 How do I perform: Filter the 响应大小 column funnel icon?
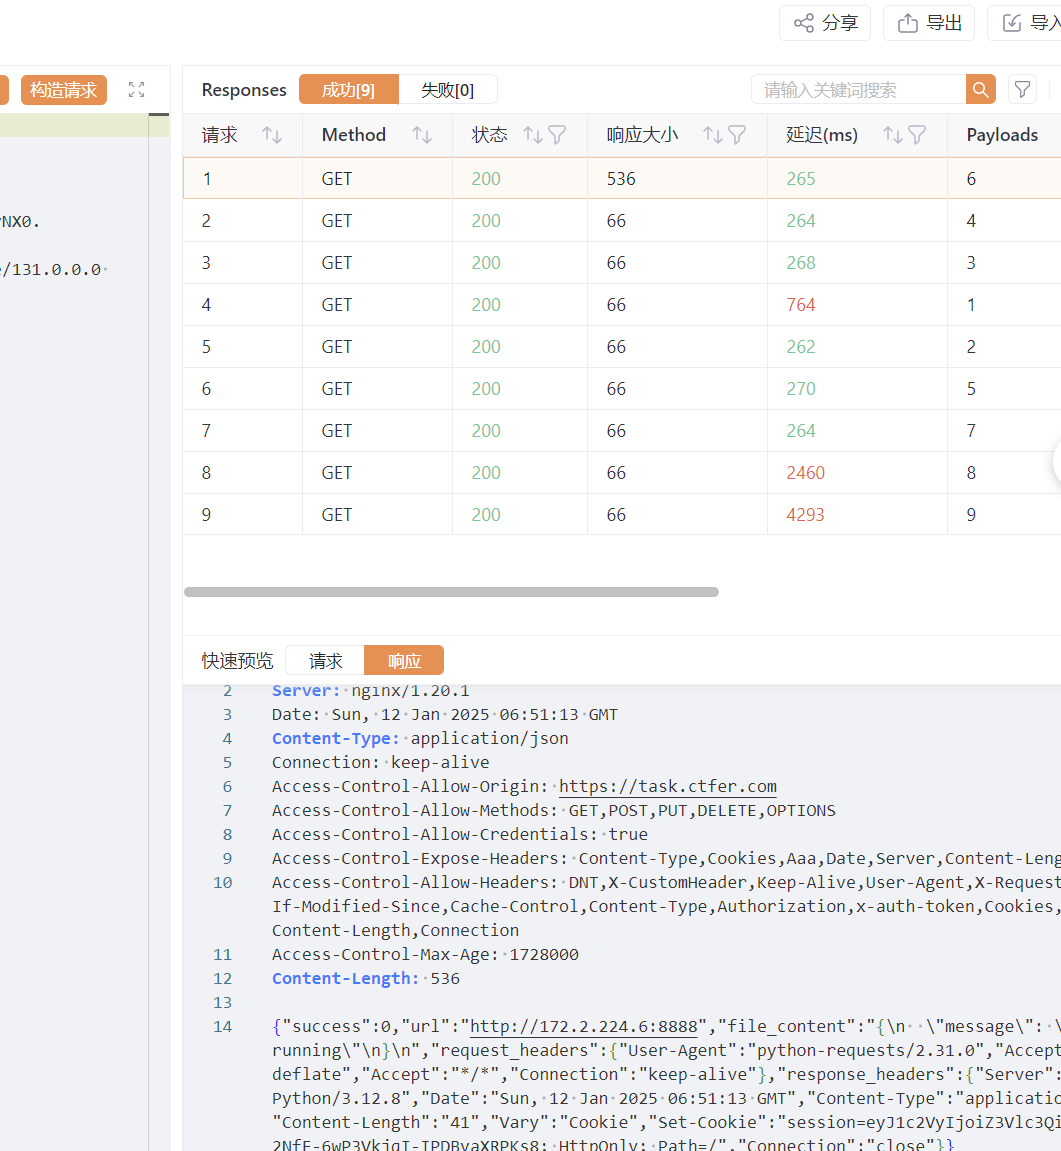737,135
